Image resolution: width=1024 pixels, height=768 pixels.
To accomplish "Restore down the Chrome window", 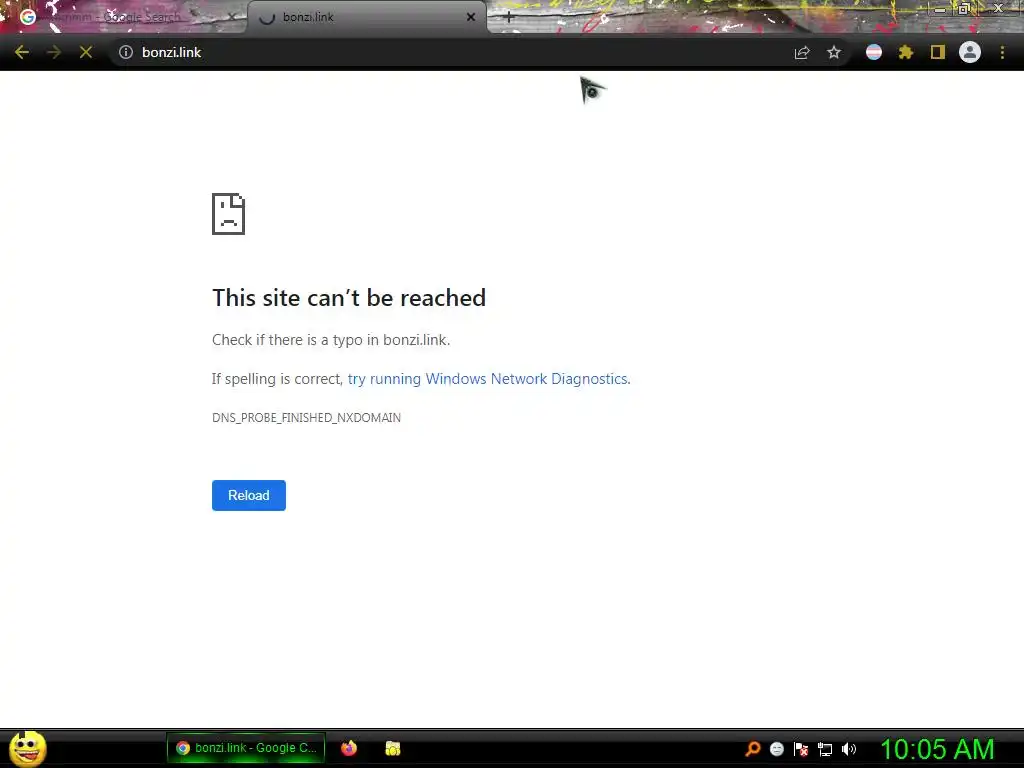I will tap(964, 8).
